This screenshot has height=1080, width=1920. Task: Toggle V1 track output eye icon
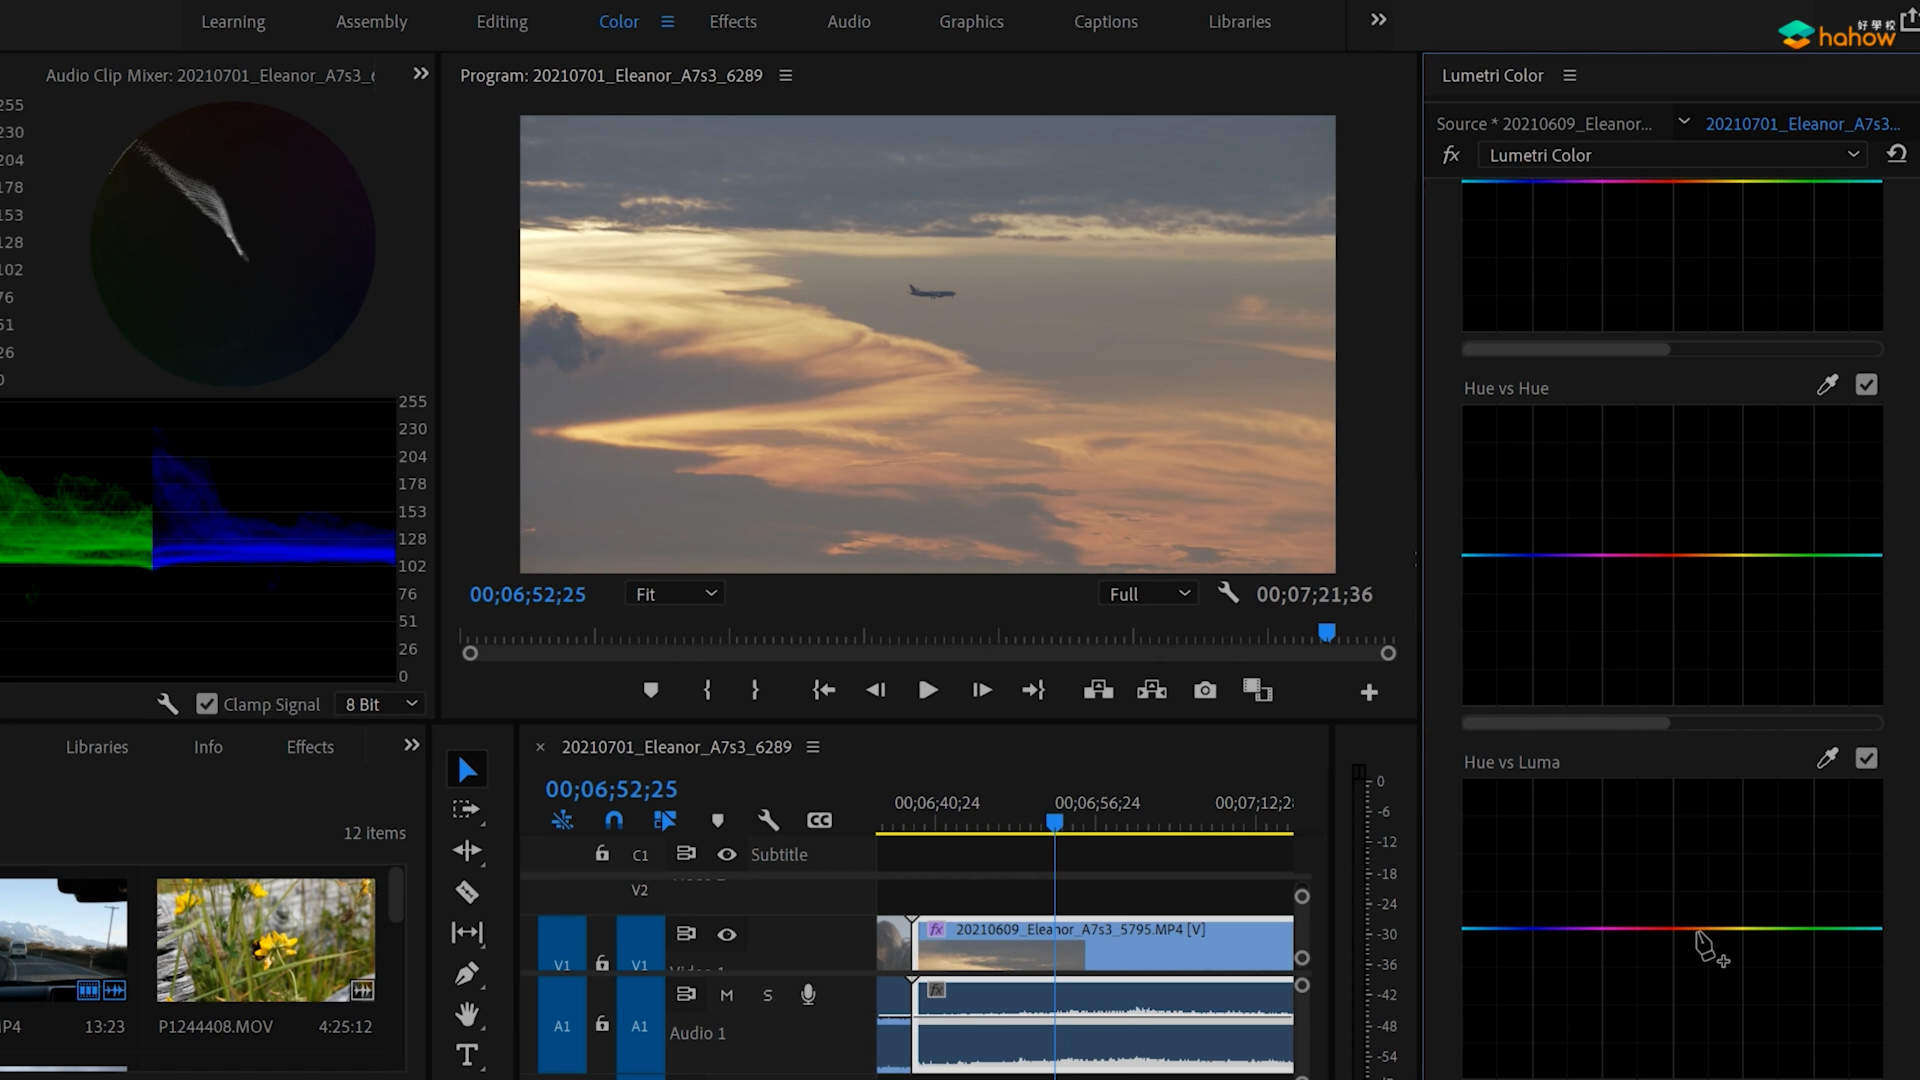click(x=727, y=934)
